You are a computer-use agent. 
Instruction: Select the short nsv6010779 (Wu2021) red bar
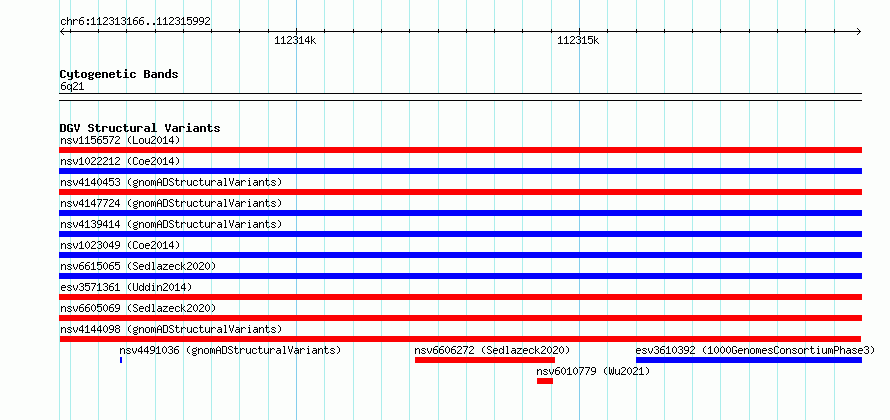tap(545, 381)
